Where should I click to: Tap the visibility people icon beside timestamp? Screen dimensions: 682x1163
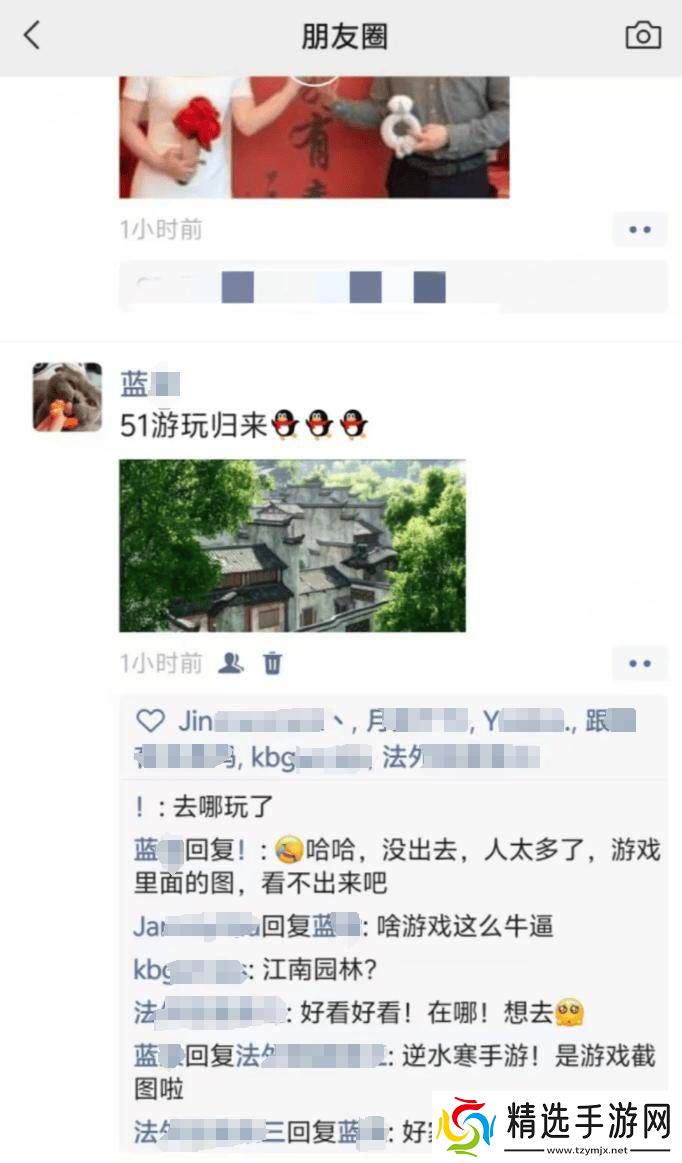[232, 662]
